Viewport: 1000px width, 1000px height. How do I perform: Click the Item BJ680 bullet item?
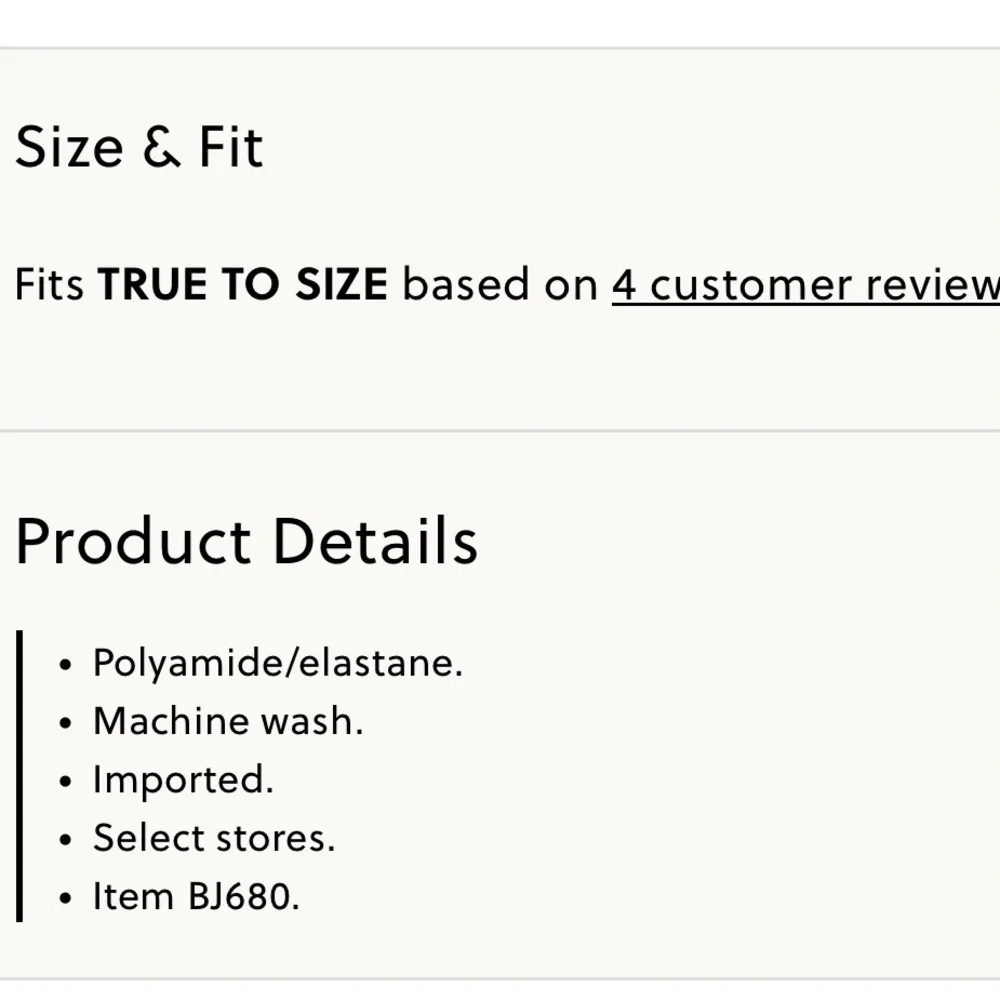(196, 897)
